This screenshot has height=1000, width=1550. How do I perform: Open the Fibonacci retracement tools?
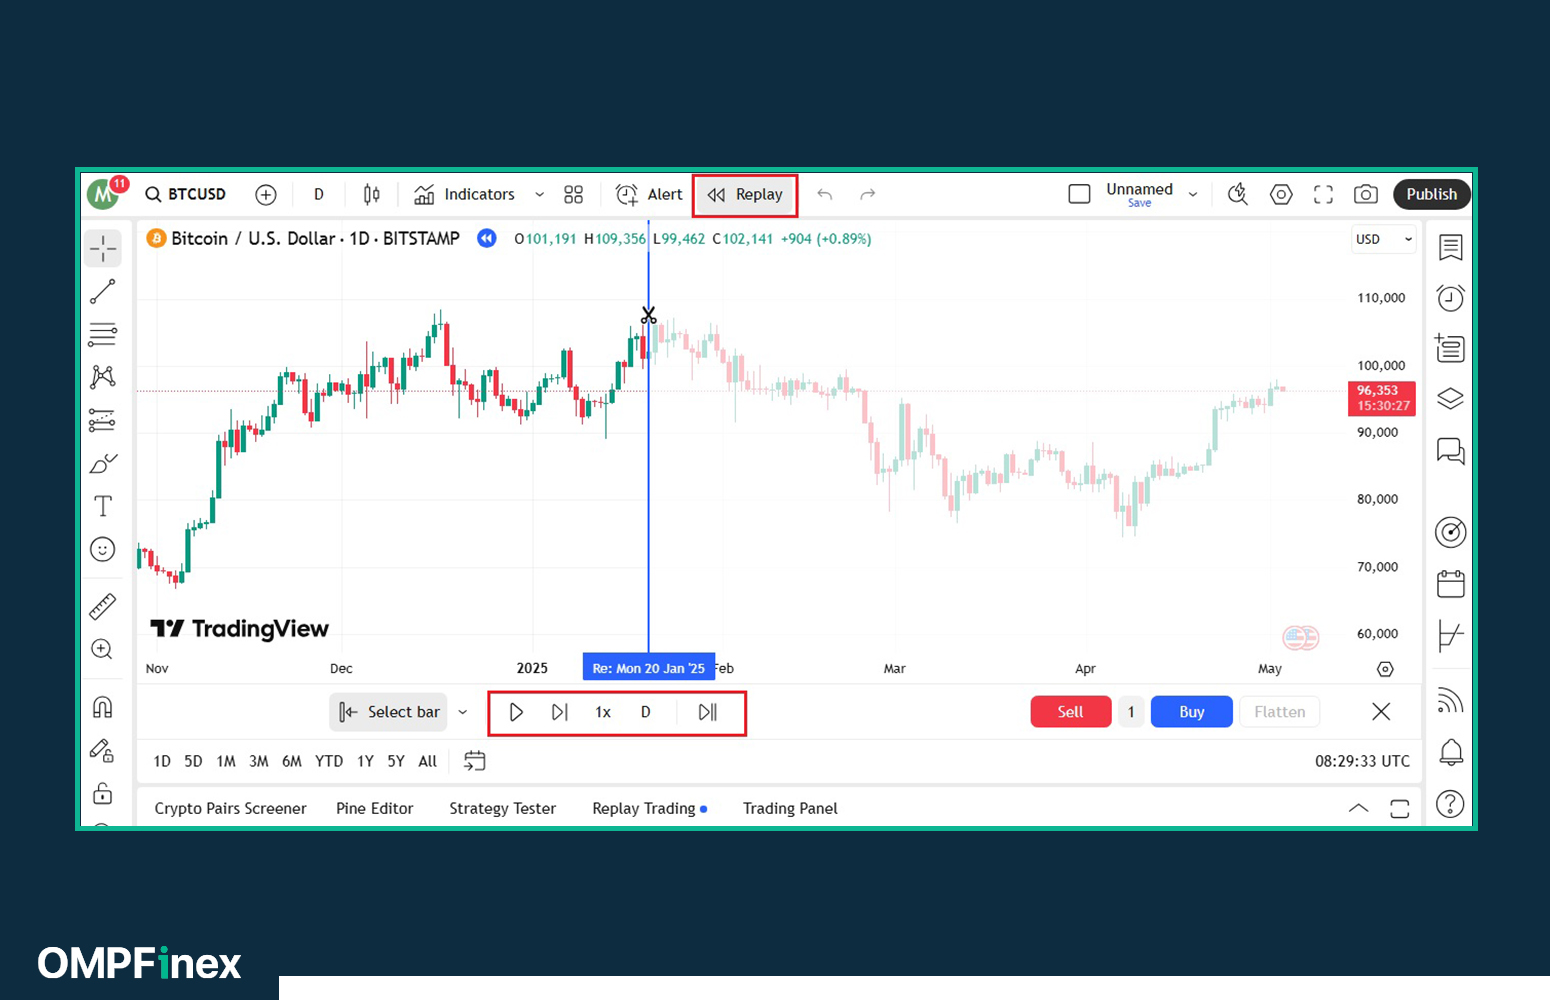[x=103, y=334]
